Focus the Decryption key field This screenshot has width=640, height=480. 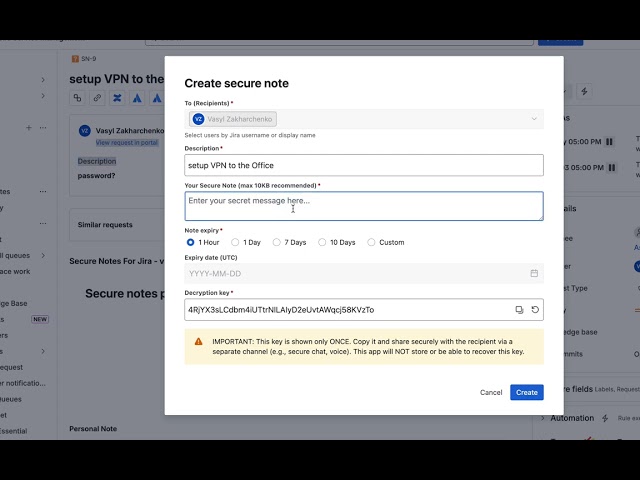364,310
